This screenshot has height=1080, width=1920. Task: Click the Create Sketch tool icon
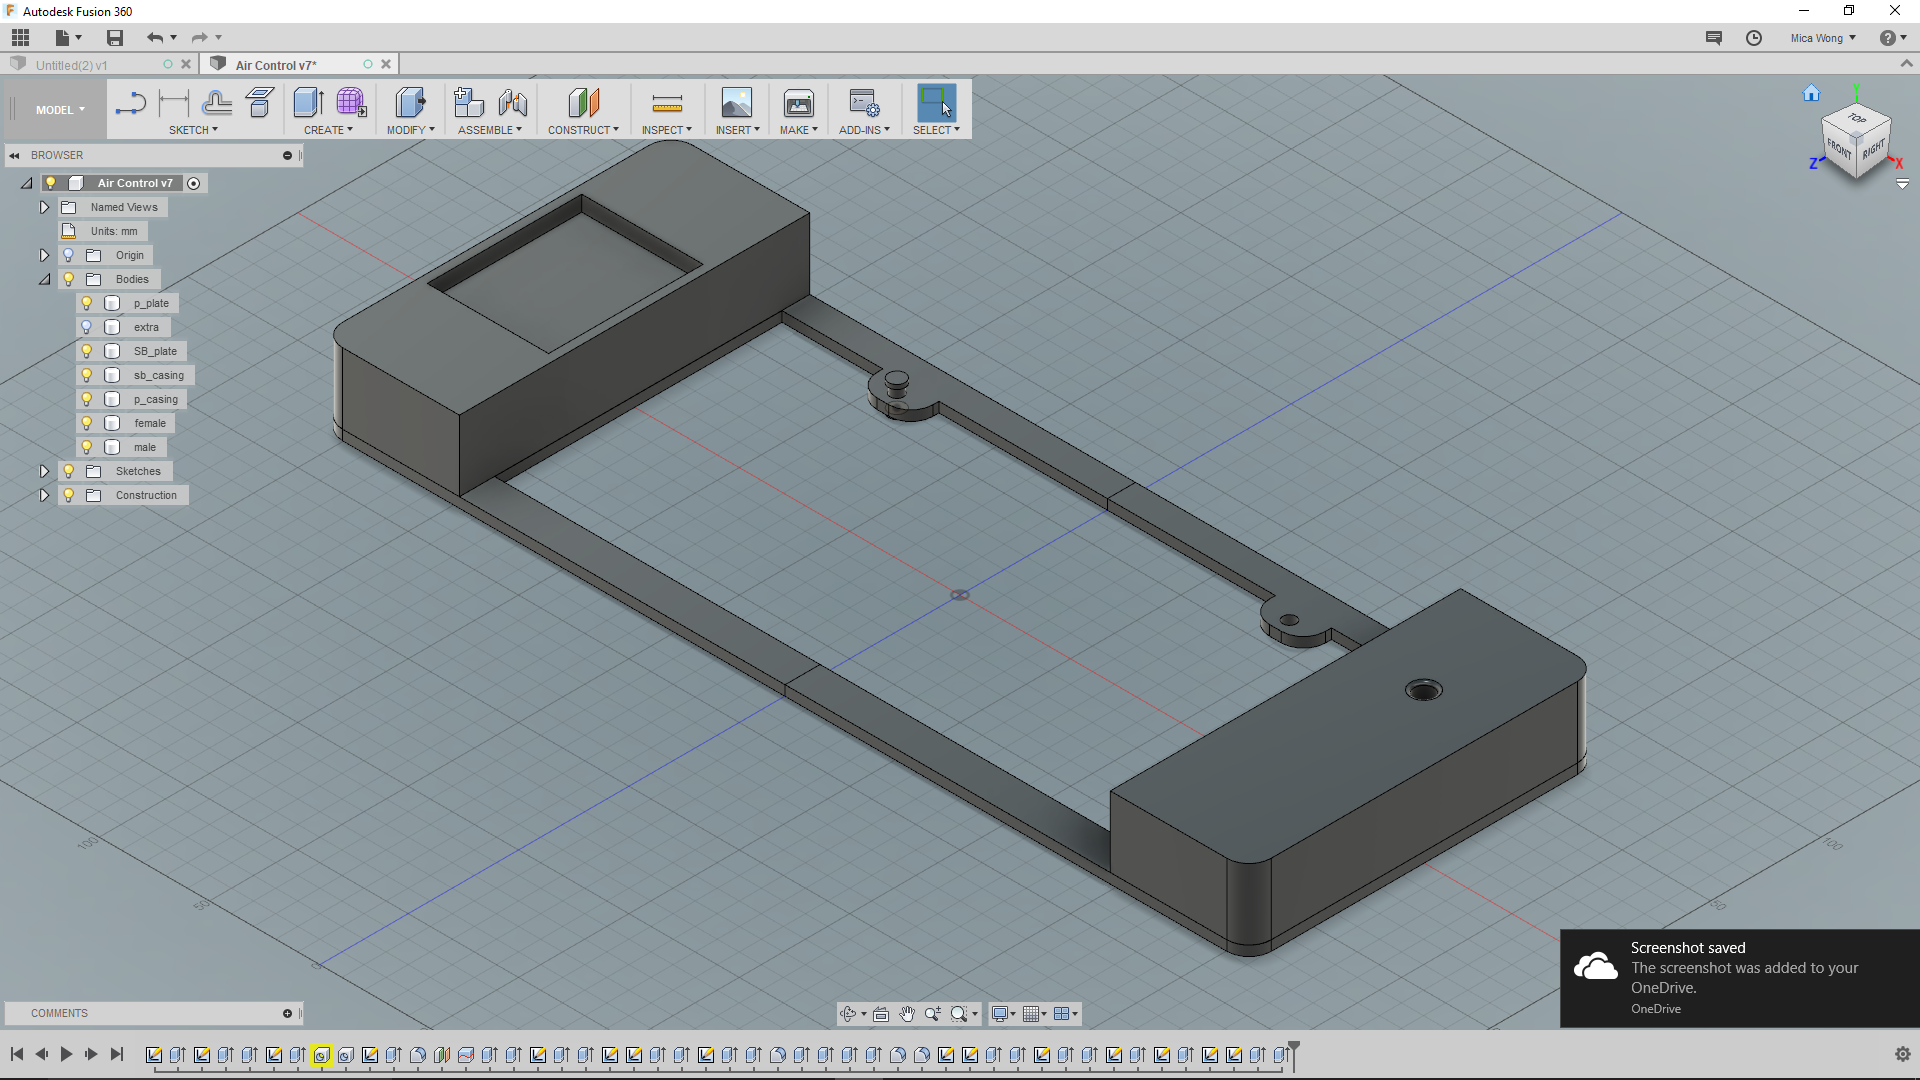130,103
